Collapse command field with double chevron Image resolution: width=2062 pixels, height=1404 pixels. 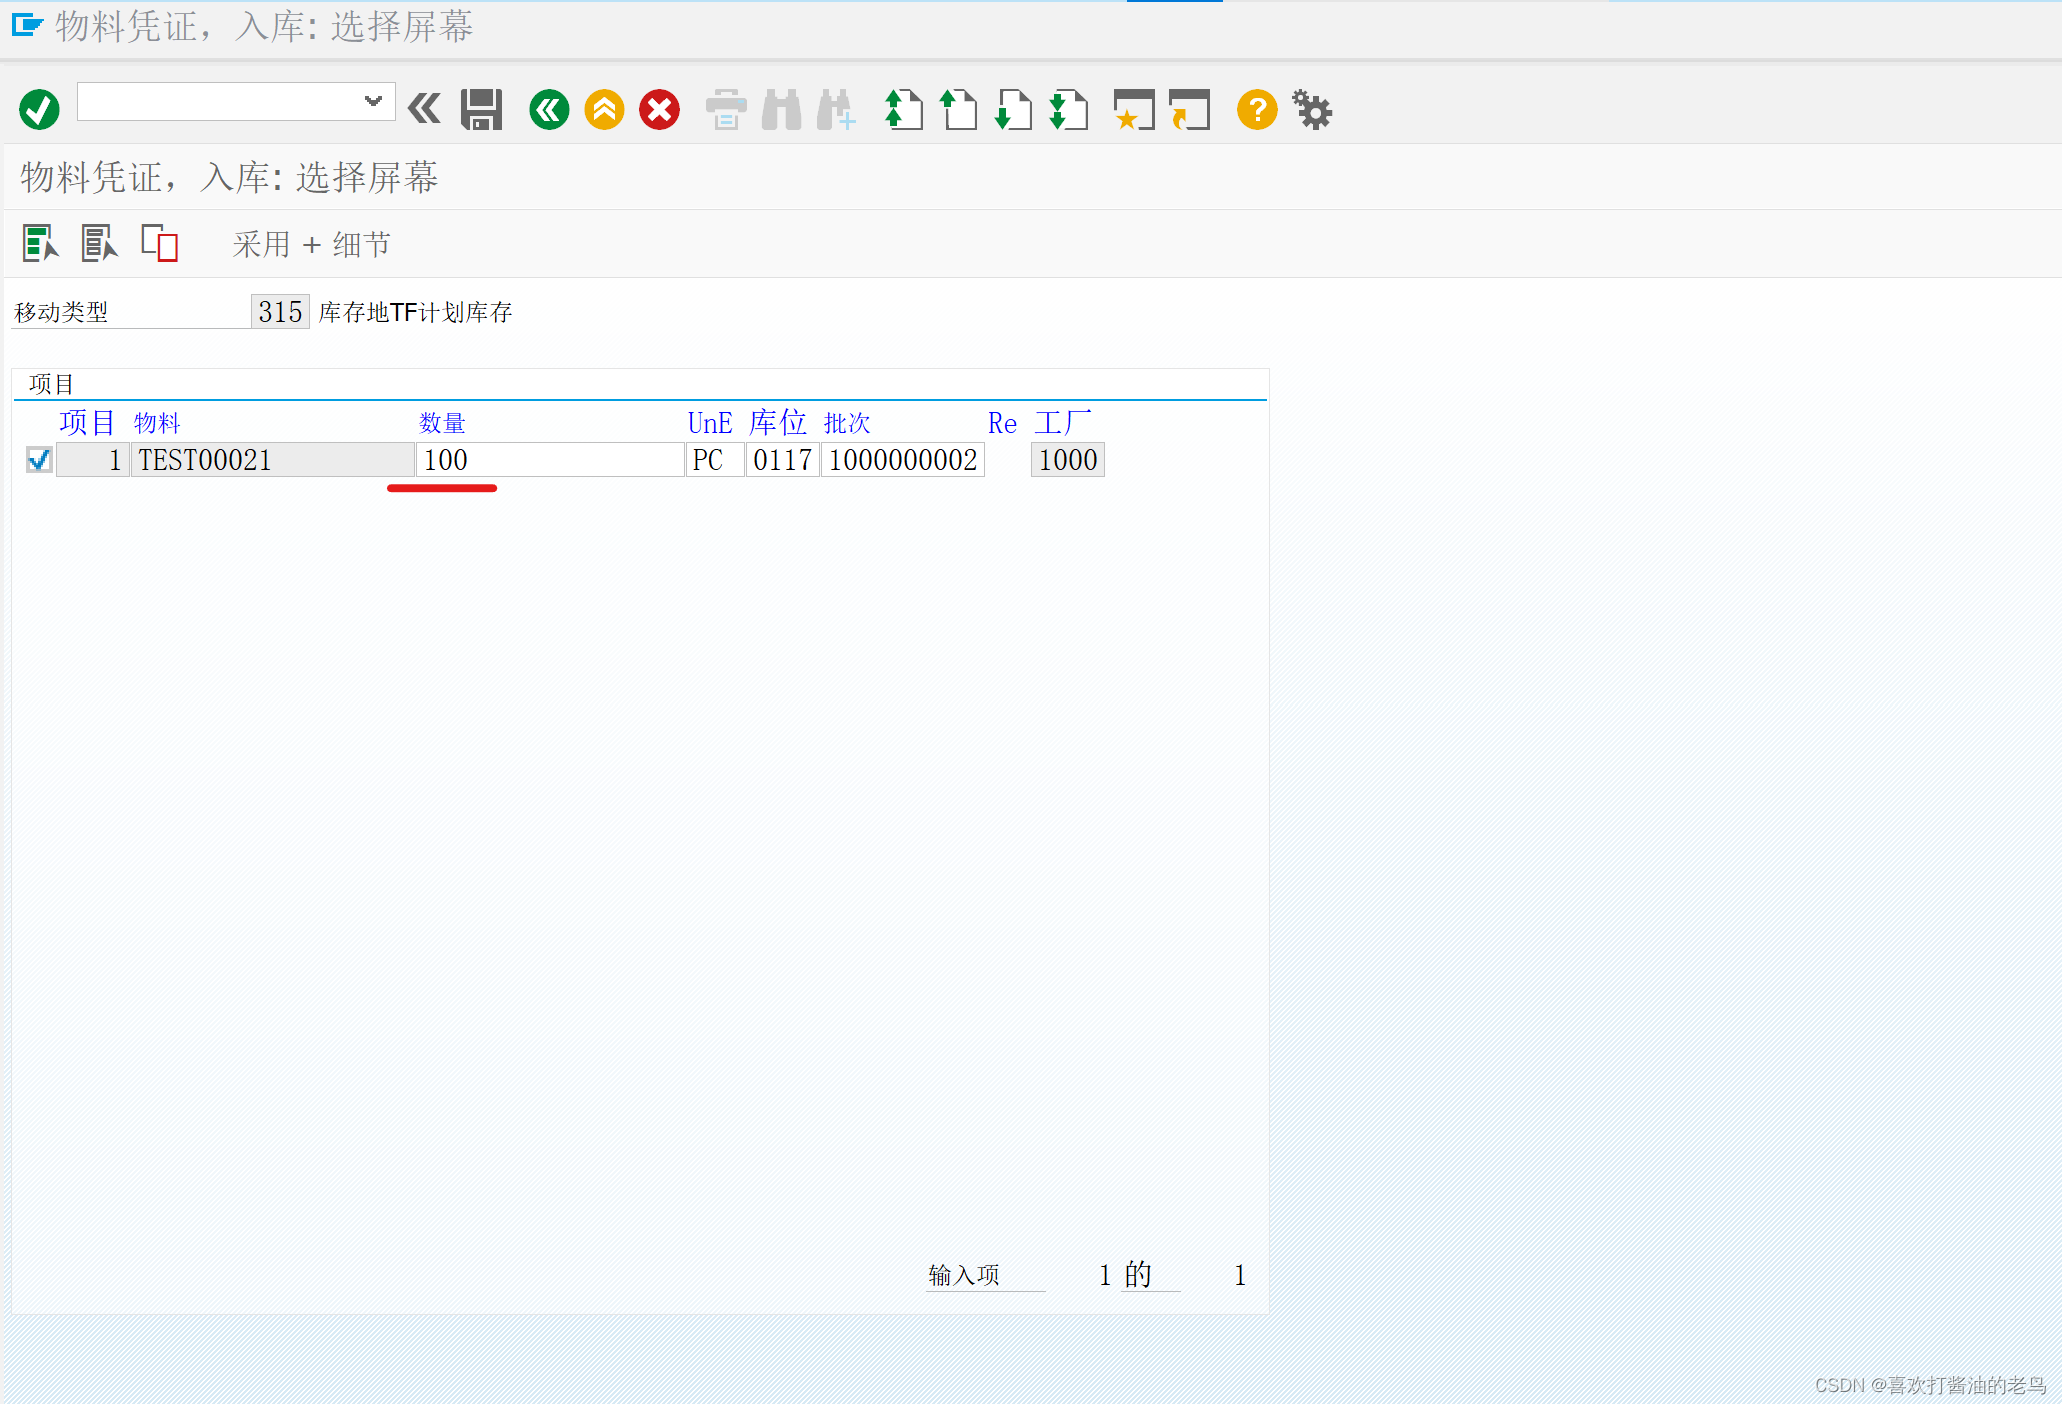coord(424,108)
